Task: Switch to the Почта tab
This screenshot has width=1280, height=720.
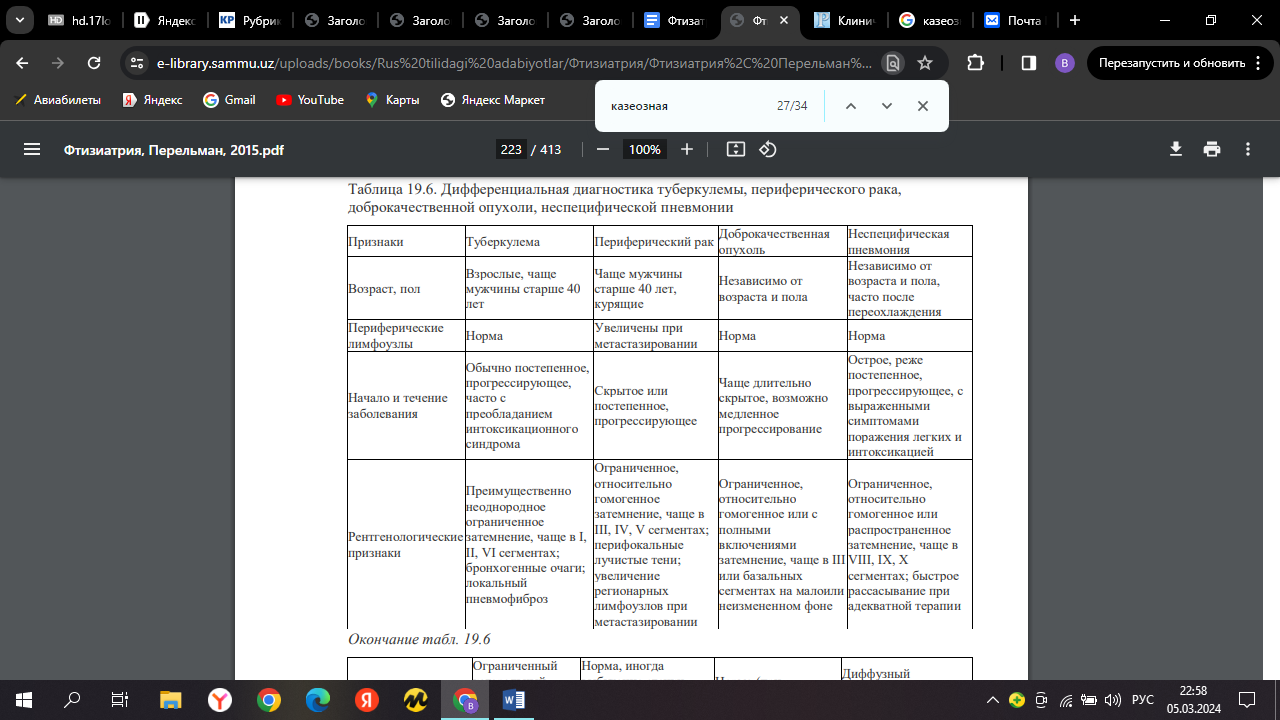Action: click(x=1016, y=20)
